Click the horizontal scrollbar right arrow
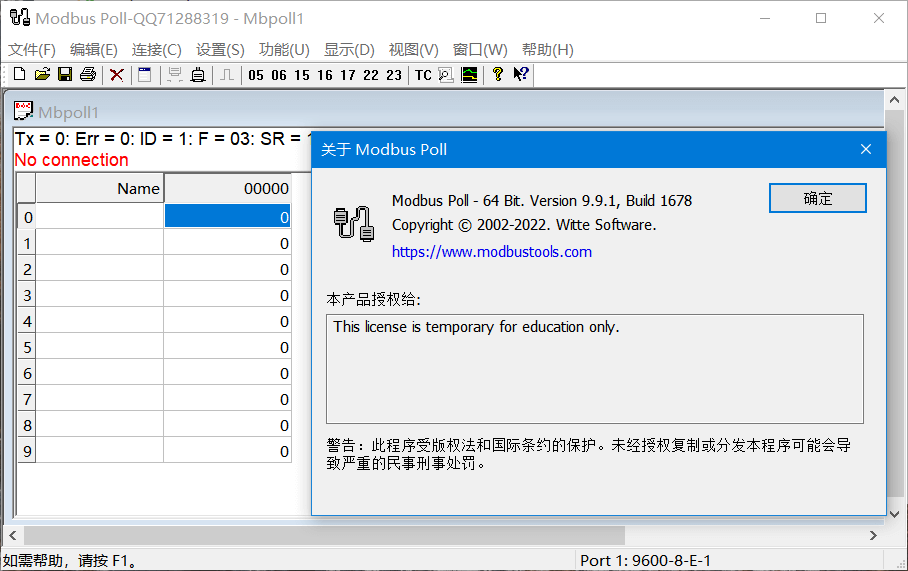Screen dimensions: 908x571 tap(873, 536)
